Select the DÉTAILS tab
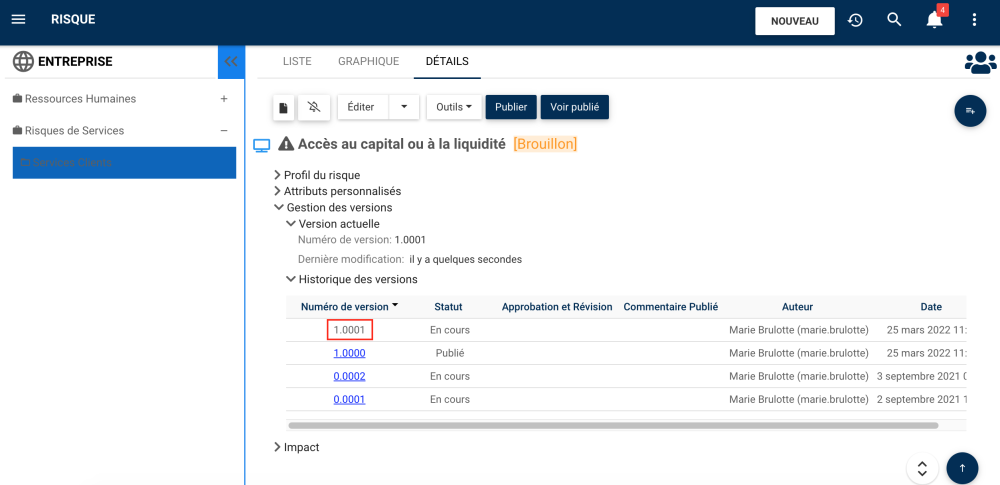This screenshot has width=1000, height=485. (447, 61)
